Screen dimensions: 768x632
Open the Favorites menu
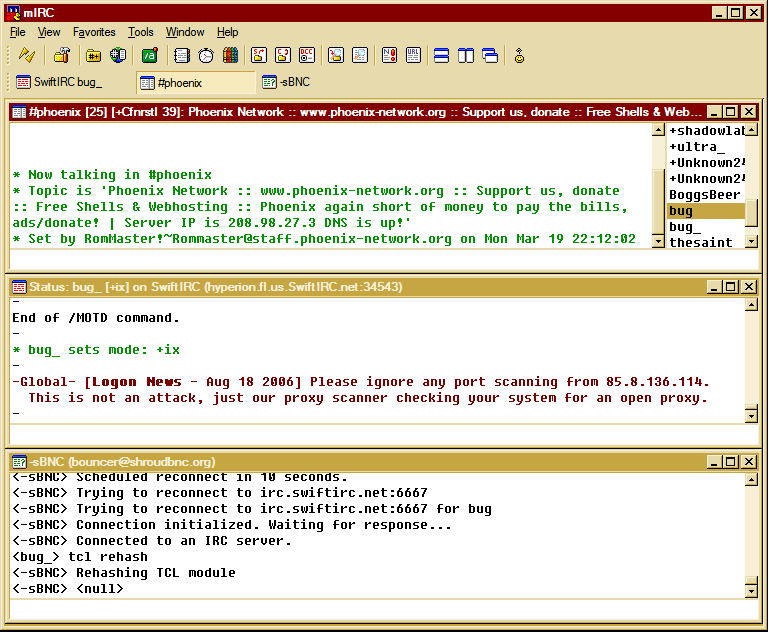[x=94, y=32]
